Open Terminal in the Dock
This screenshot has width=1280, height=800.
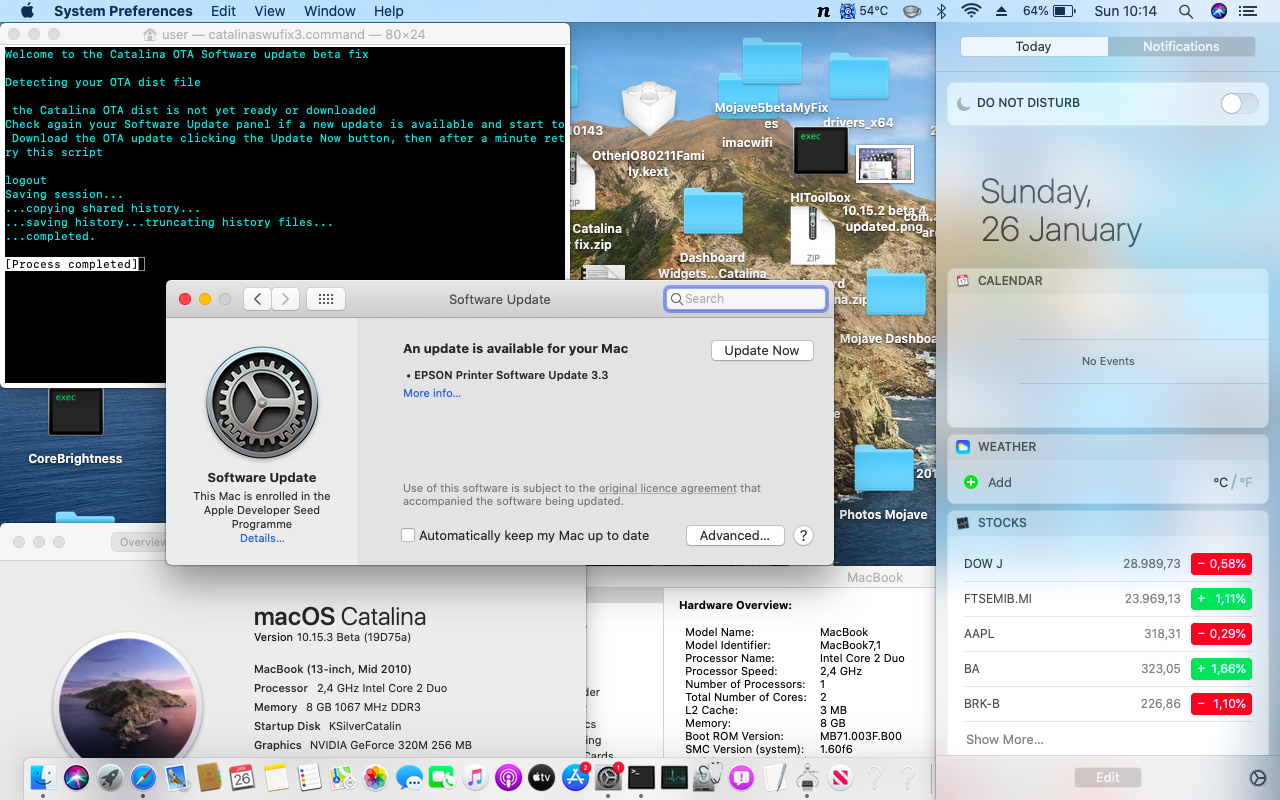[x=641, y=777]
